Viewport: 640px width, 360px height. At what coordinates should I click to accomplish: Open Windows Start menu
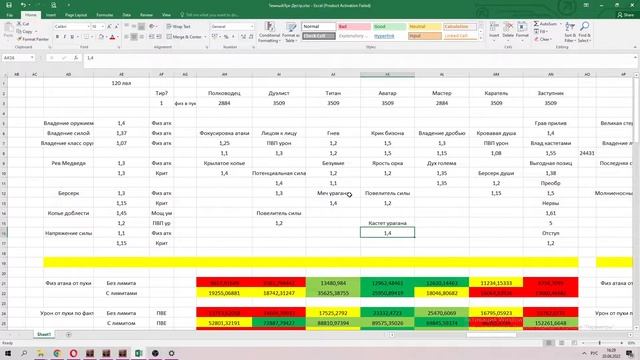click(x=8, y=353)
